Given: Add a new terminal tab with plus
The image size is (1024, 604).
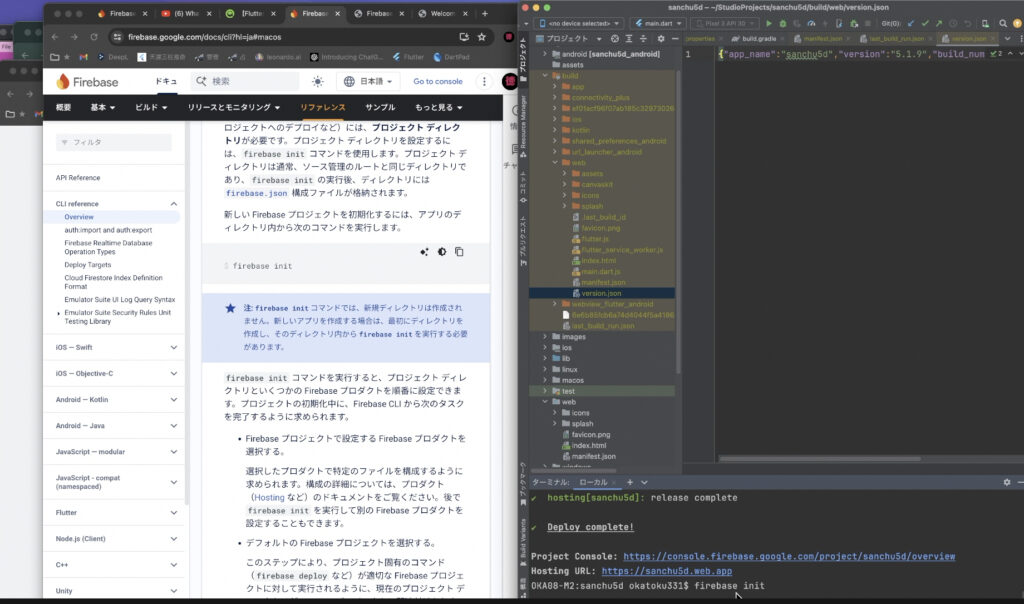Looking at the screenshot, I should pos(629,482).
